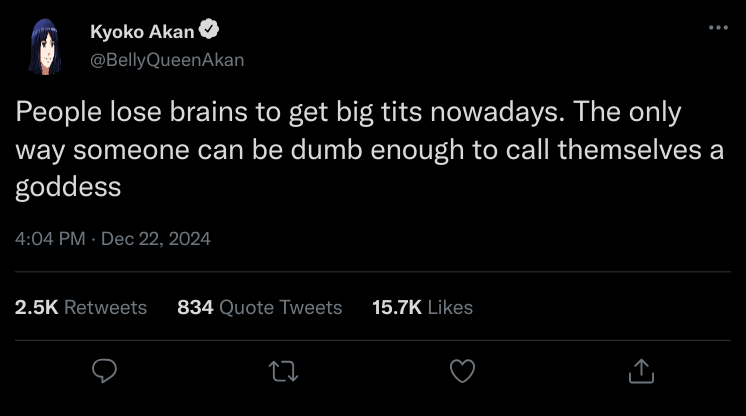
Task: Click the Dec 22, 2024 date
Action: tap(156, 239)
